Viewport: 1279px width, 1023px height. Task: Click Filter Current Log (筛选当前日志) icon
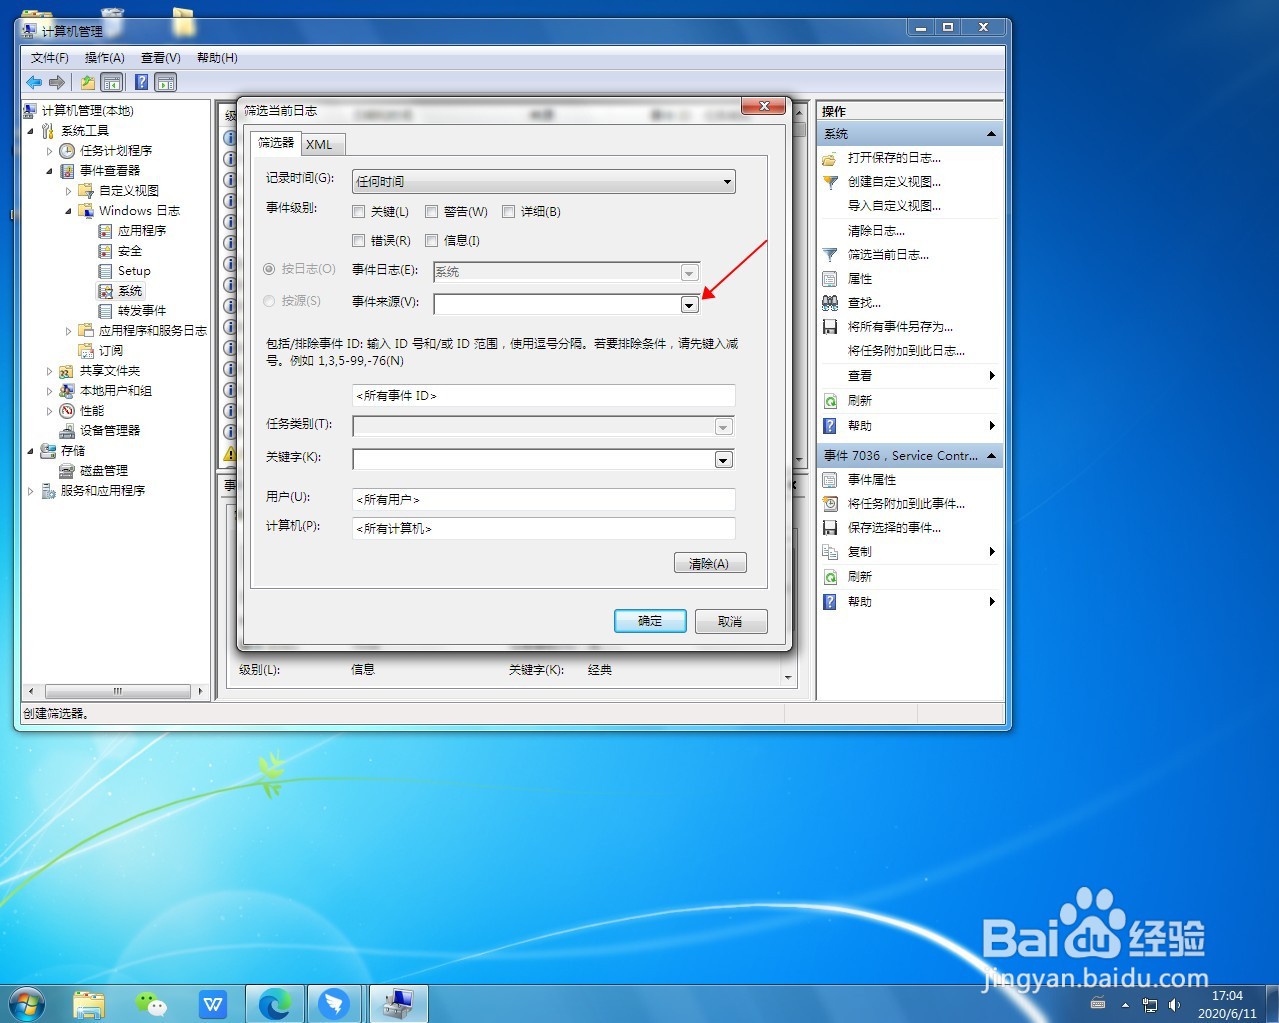click(x=830, y=255)
